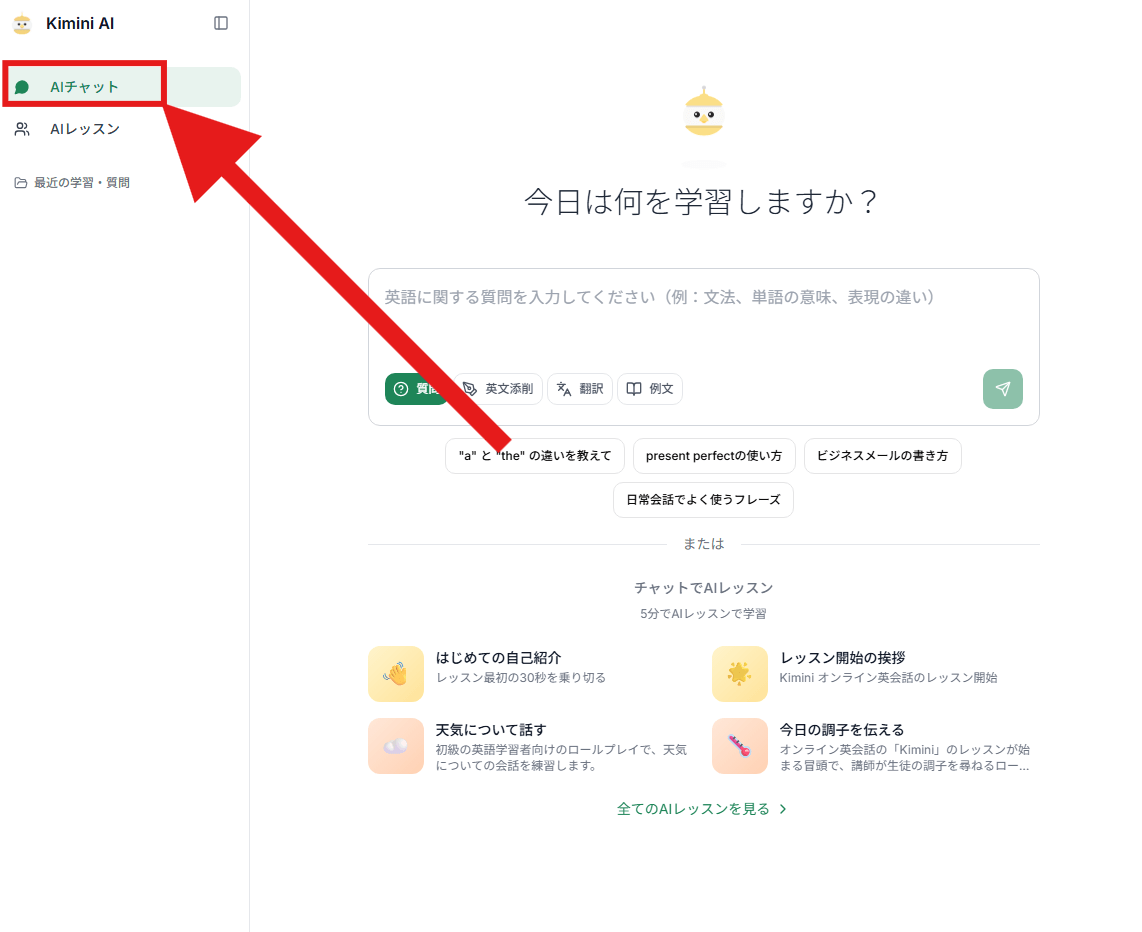Click the Kimini AI robot logo

click(x=22, y=24)
